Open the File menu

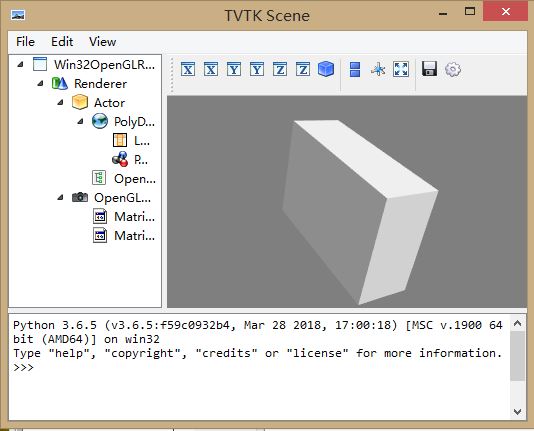point(25,42)
